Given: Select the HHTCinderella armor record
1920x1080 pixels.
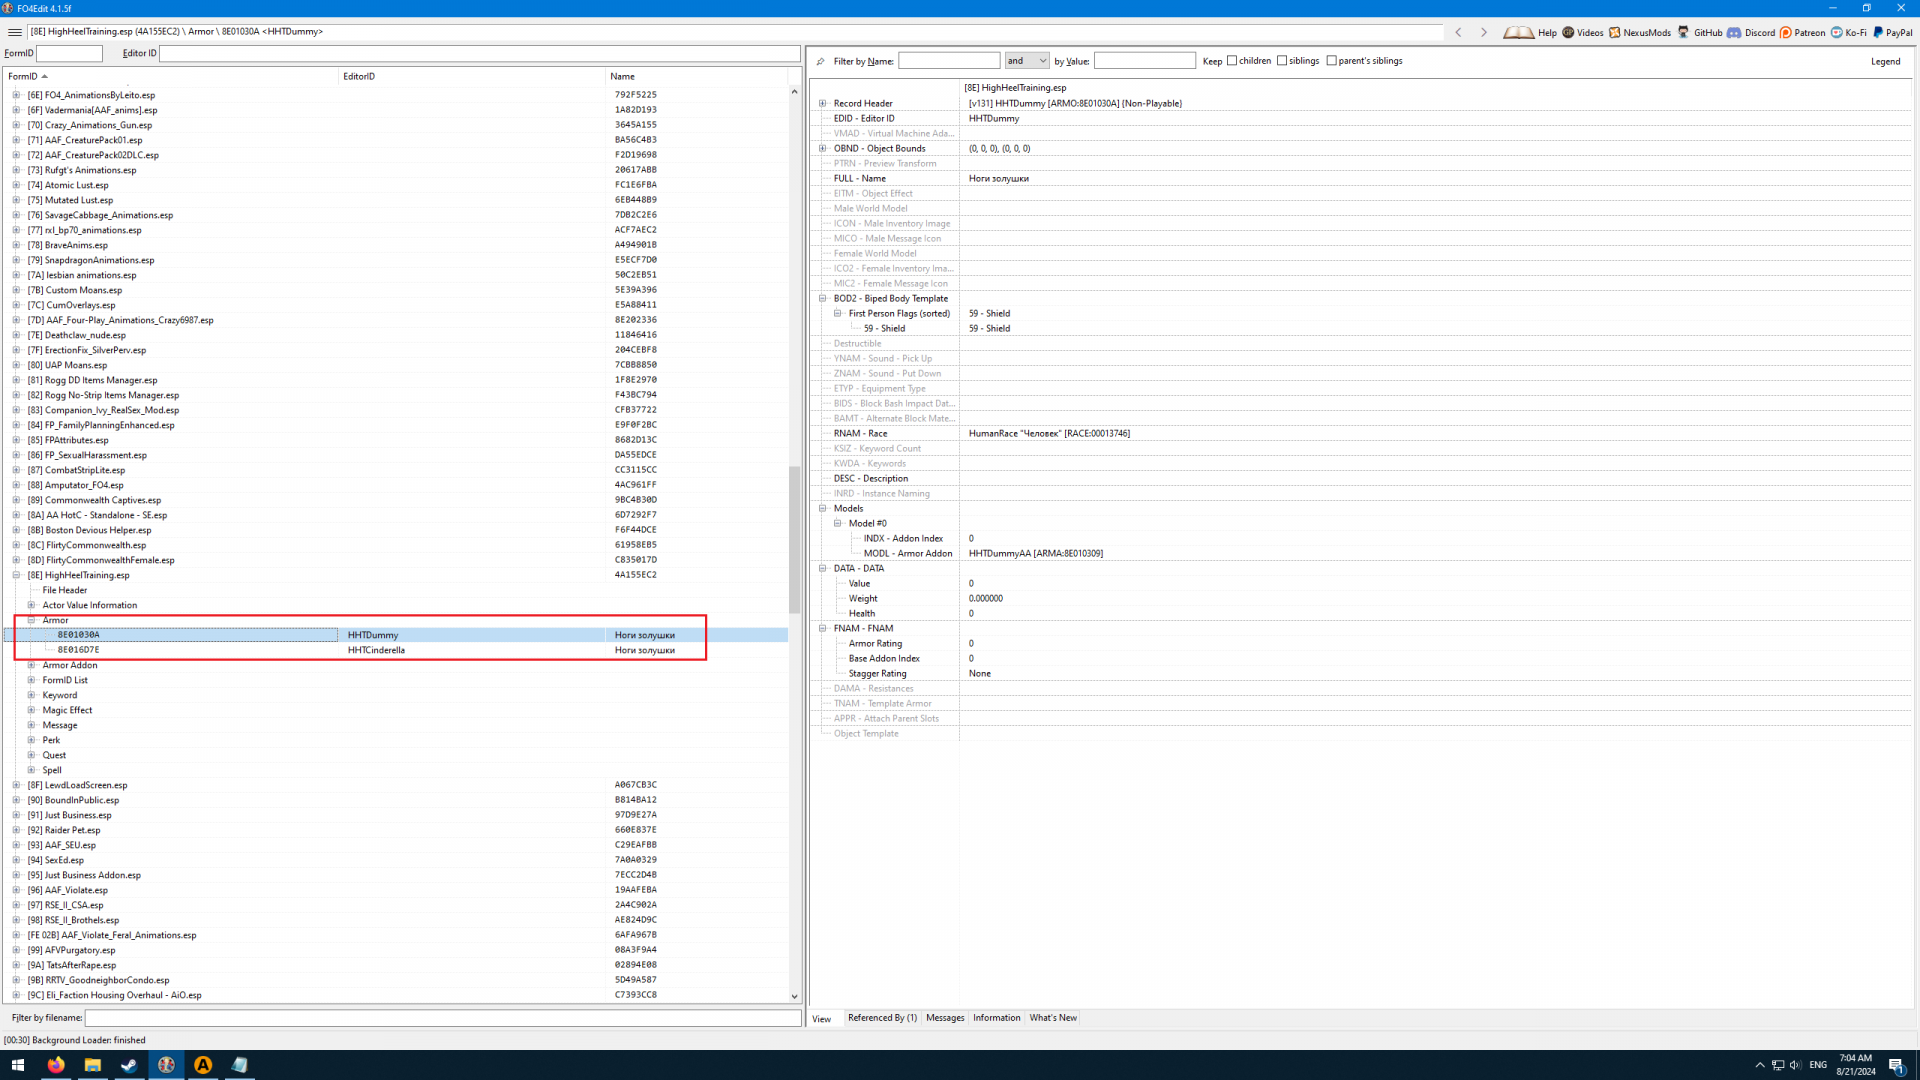Looking at the screenshot, I should [x=376, y=650].
